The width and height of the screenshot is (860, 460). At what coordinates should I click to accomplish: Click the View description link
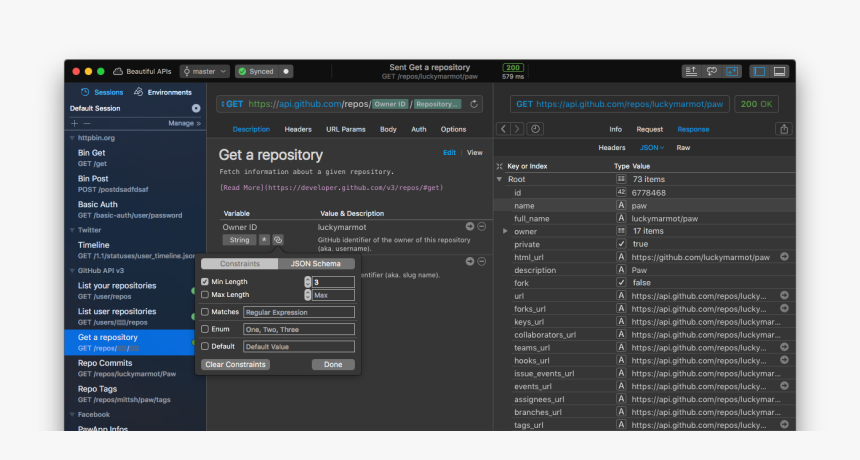coord(474,153)
